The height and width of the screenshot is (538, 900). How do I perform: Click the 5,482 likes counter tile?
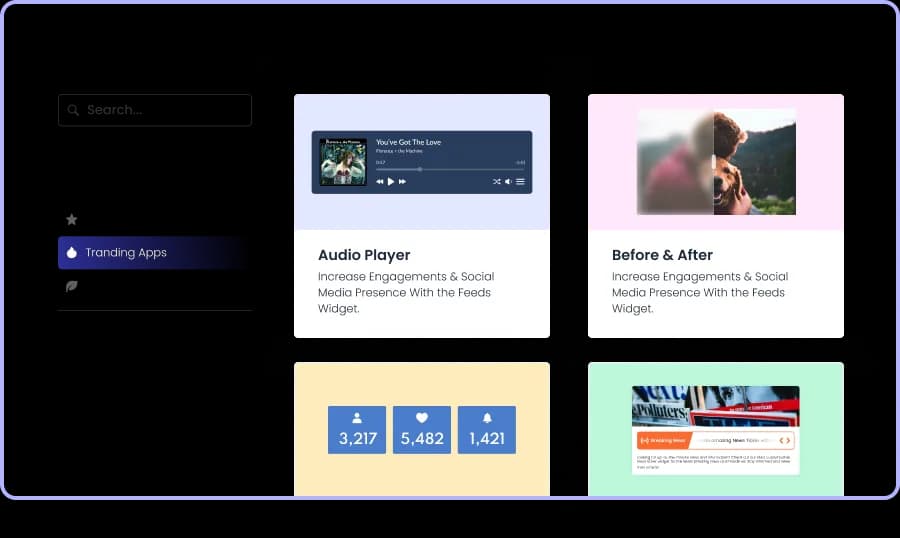pyautogui.click(x=422, y=430)
